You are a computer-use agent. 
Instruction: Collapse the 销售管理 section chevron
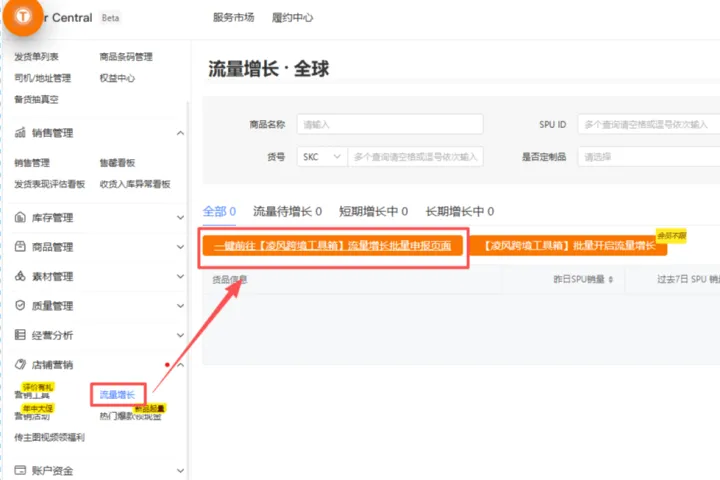[x=180, y=133]
